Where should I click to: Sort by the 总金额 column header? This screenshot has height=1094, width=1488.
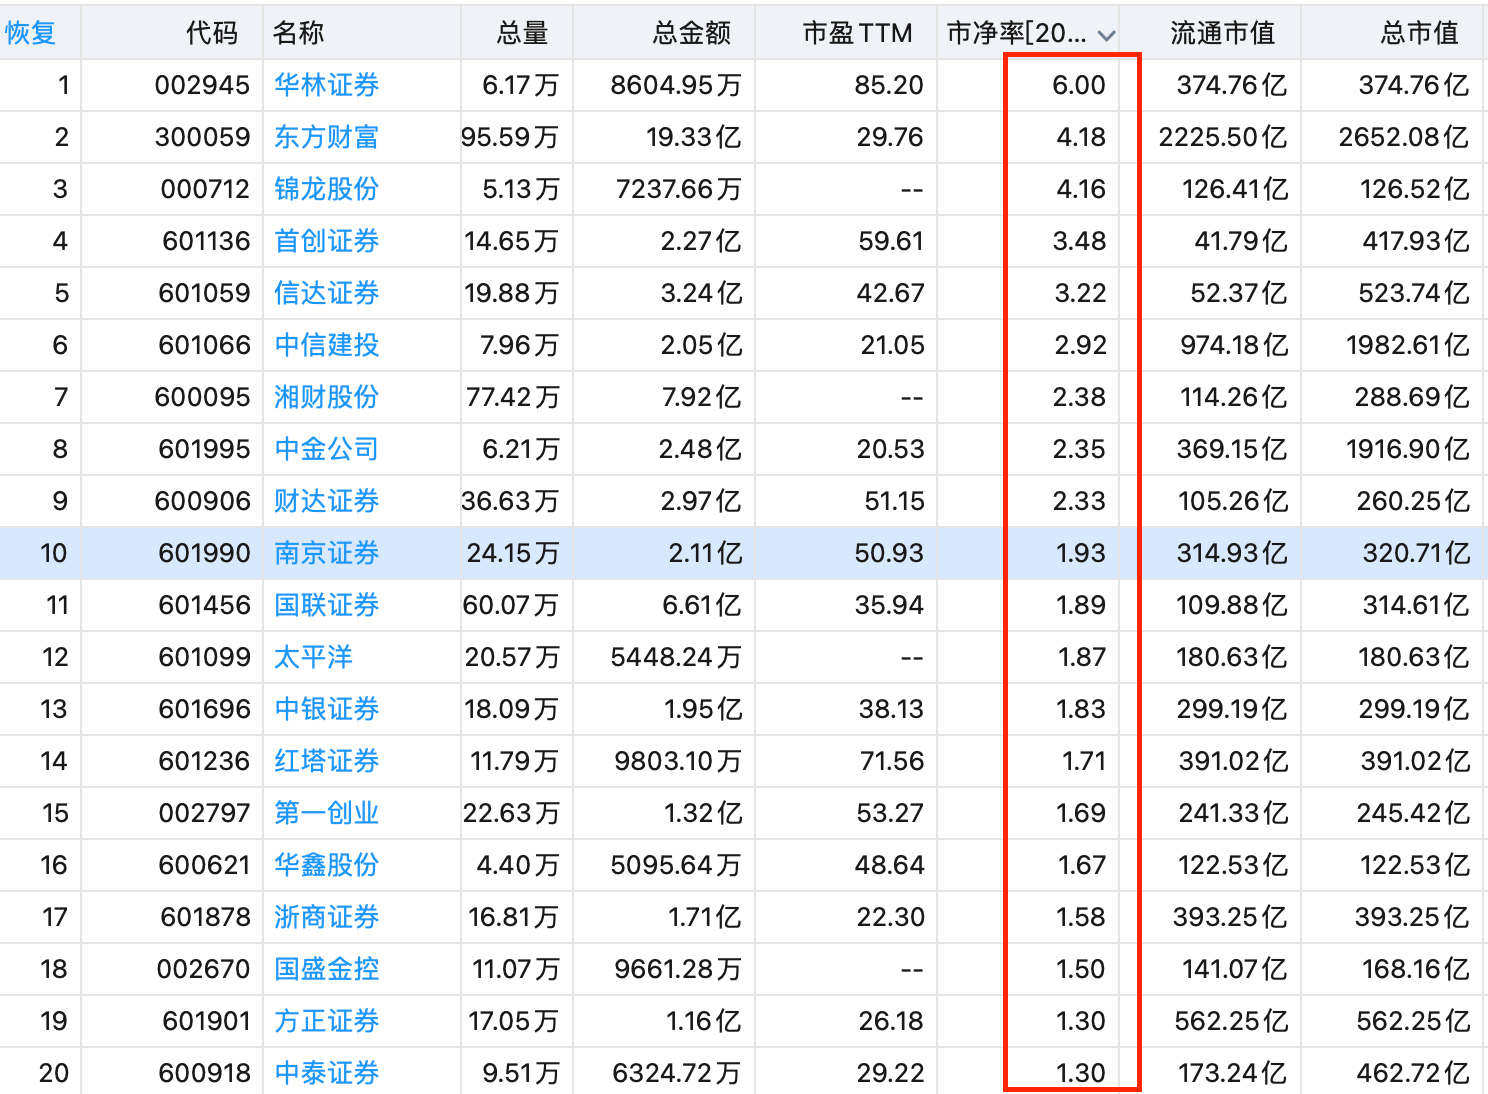pos(691,33)
